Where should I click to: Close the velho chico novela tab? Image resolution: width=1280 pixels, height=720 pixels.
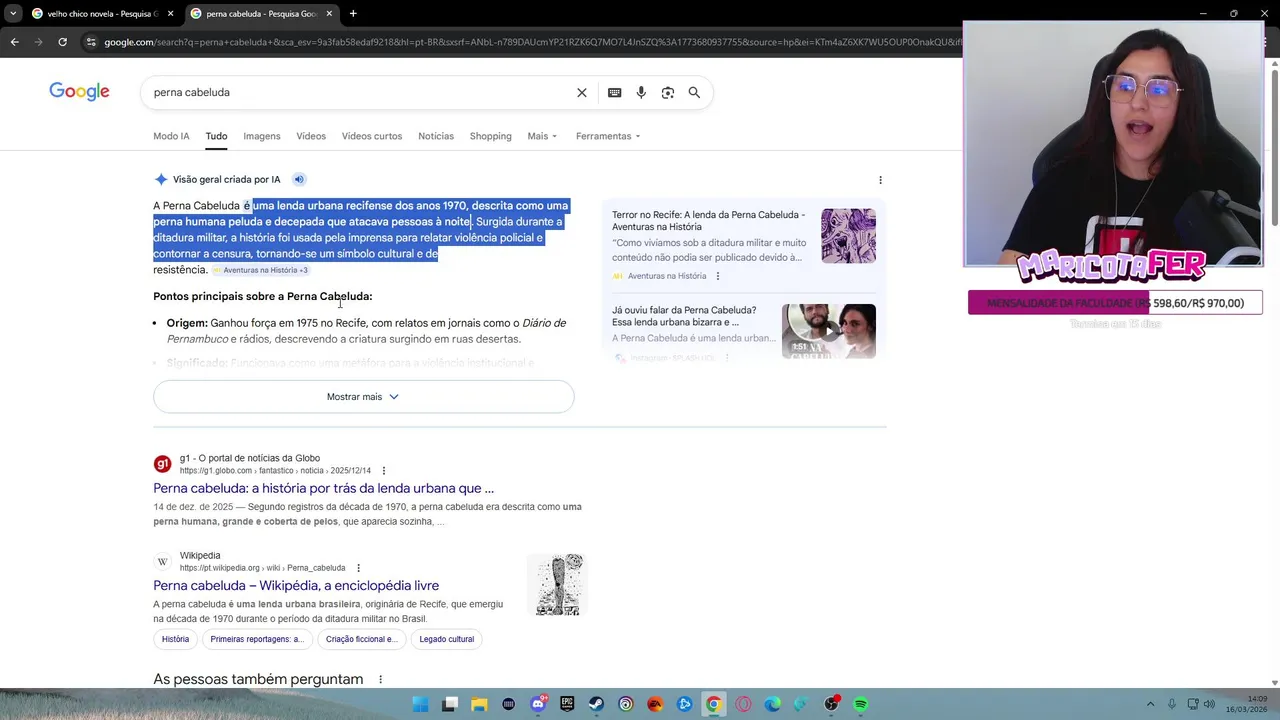170,13
